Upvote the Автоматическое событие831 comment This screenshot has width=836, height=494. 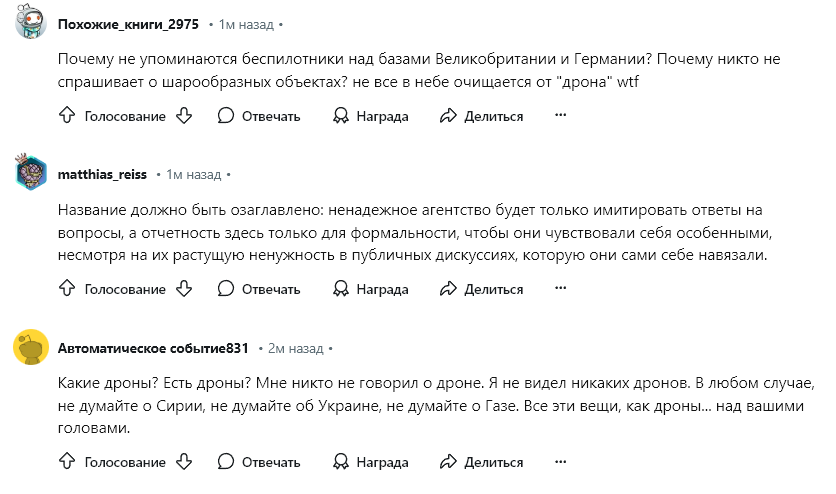(67, 461)
